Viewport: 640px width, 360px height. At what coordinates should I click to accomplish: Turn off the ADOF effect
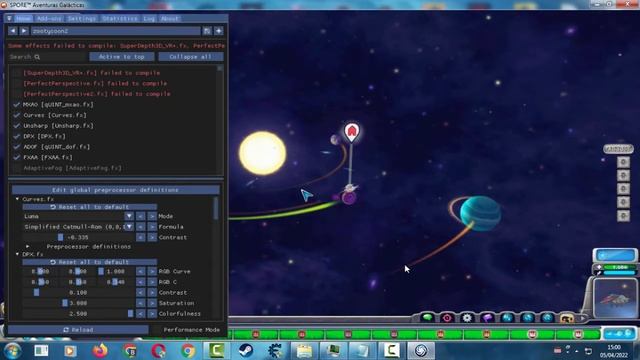click(16, 147)
